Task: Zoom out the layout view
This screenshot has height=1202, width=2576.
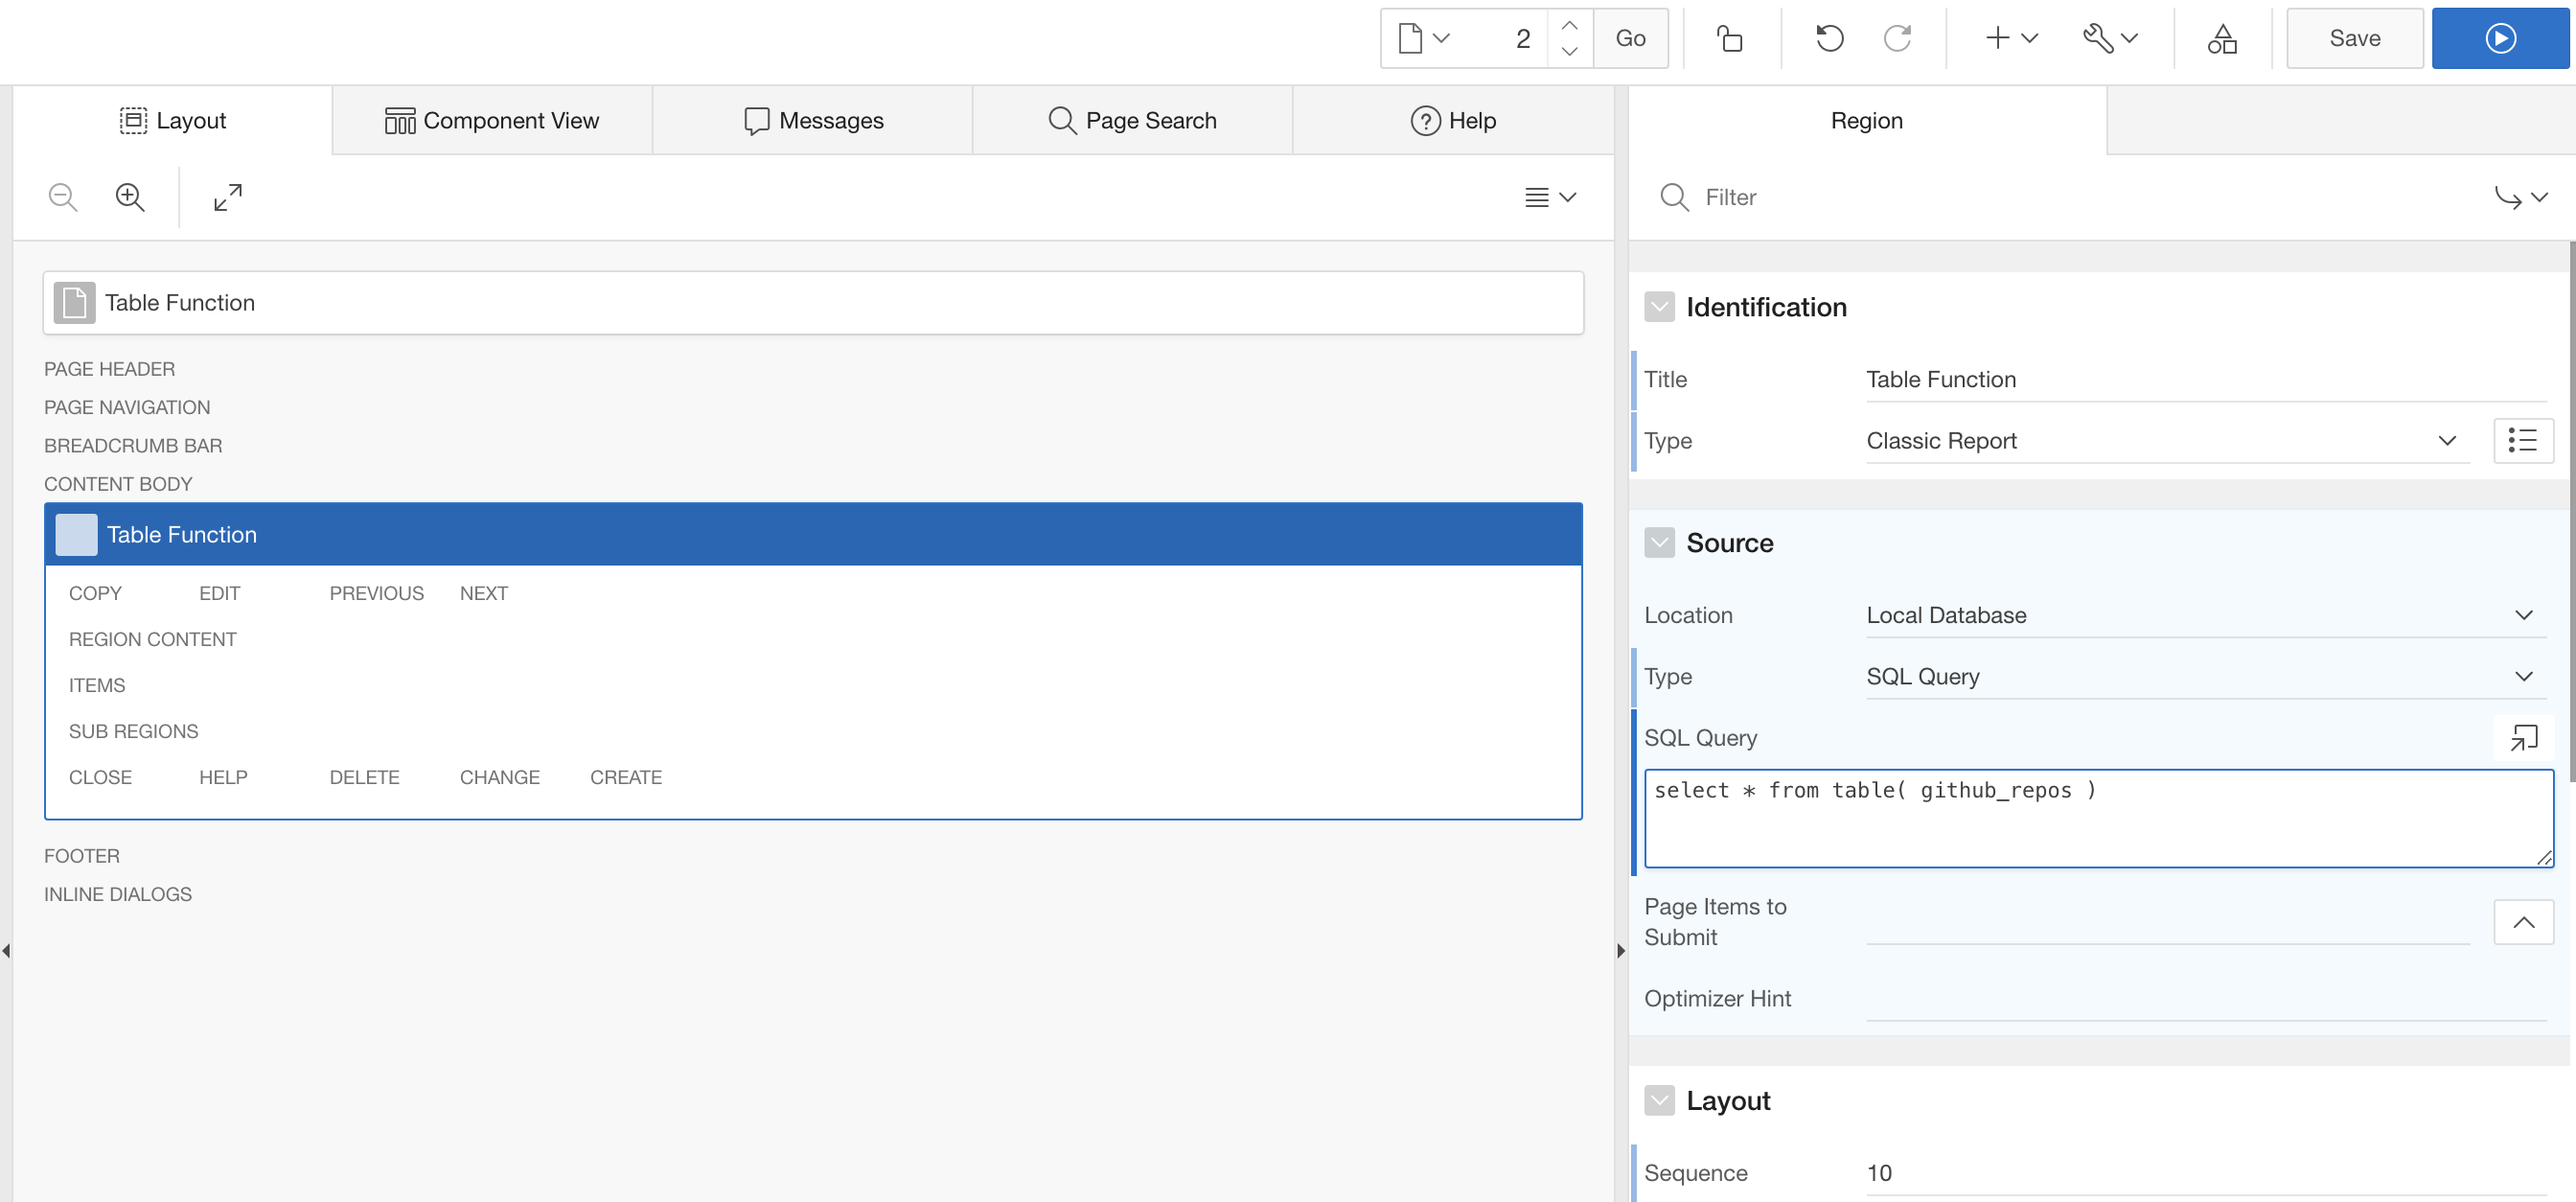Action: point(63,197)
